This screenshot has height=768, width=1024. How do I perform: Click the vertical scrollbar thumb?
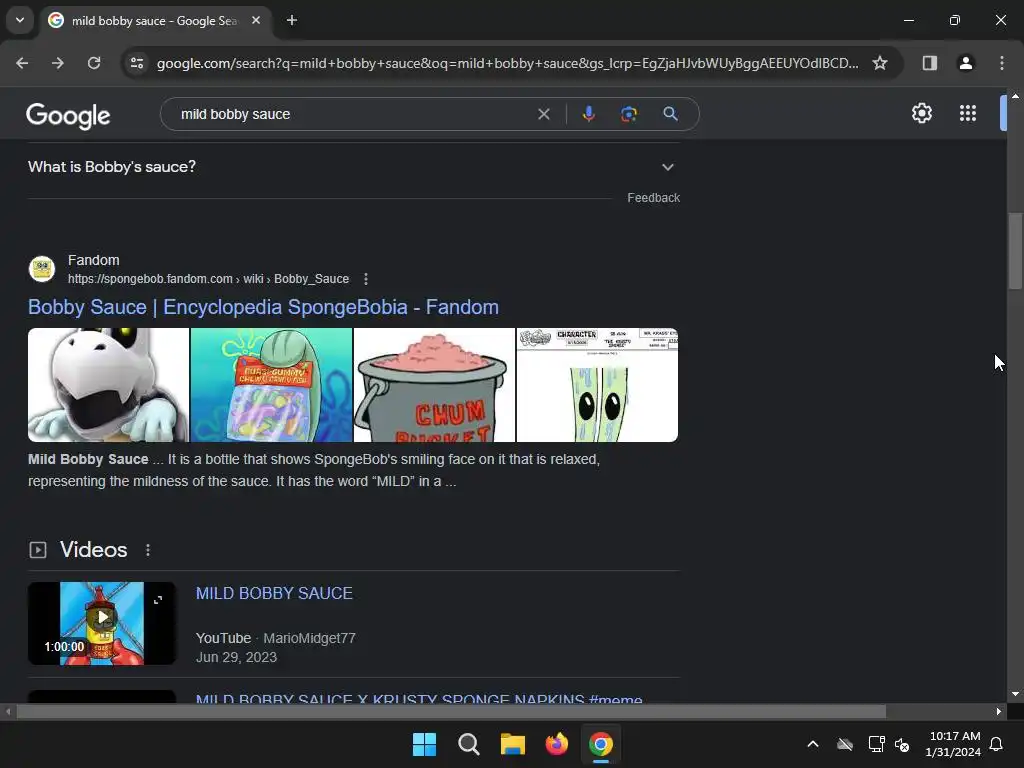(1015, 250)
